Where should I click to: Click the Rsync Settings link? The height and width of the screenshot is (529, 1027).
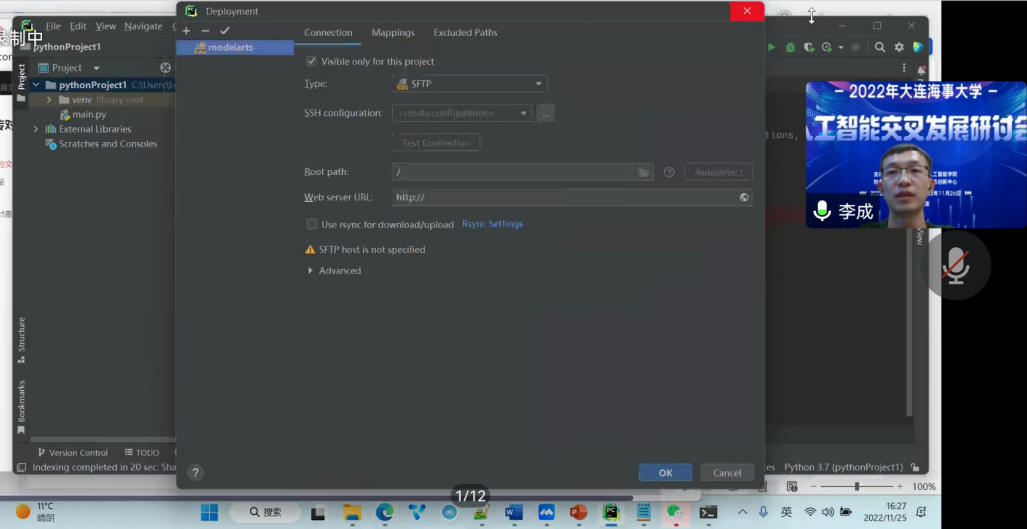[492, 224]
